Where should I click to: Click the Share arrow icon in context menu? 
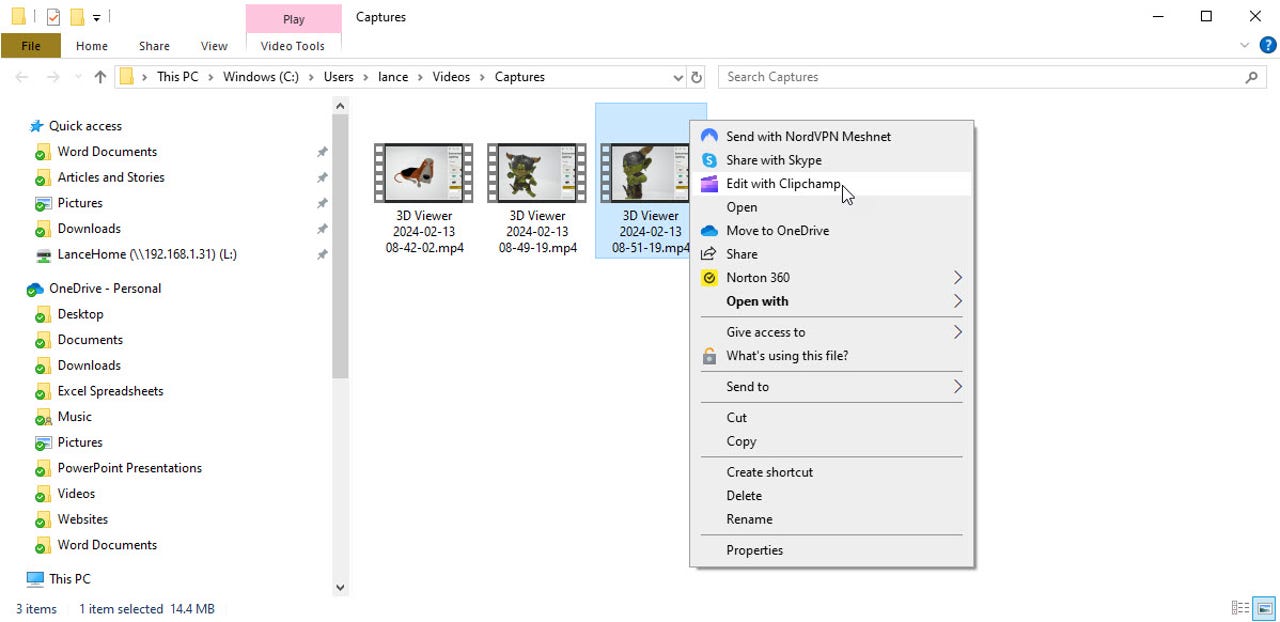709,254
